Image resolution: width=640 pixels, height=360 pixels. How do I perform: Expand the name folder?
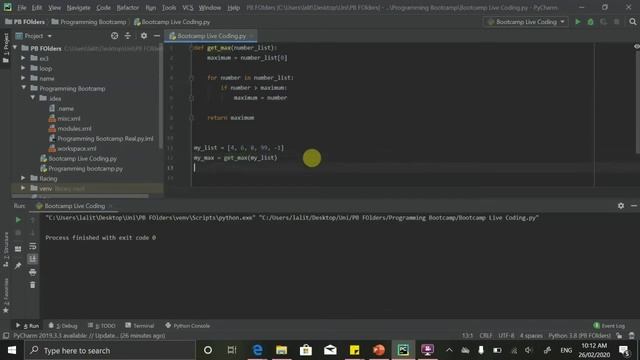[x=23, y=78]
